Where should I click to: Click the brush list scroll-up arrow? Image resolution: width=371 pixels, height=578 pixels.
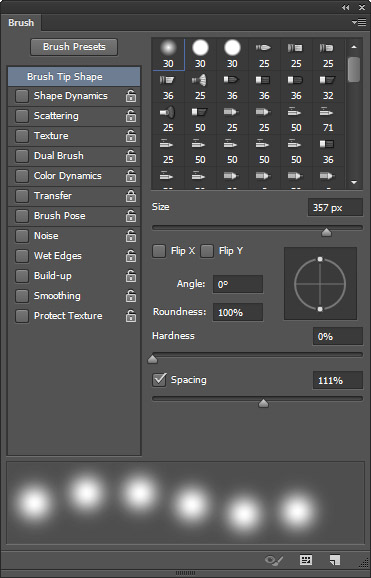point(354,47)
